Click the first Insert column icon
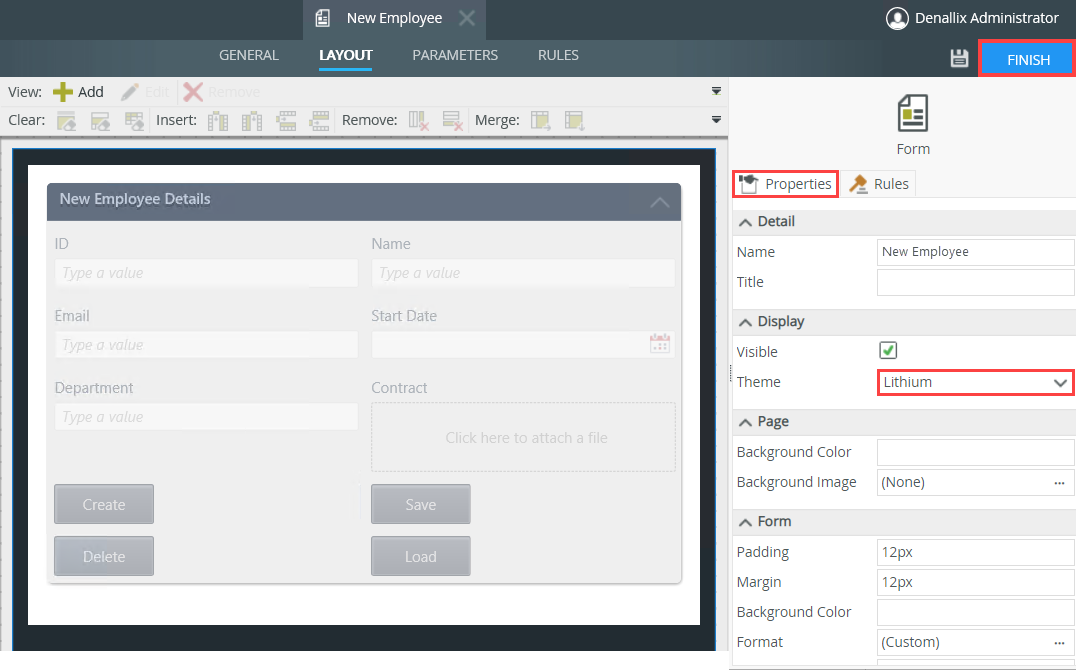 (x=218, y=121)
